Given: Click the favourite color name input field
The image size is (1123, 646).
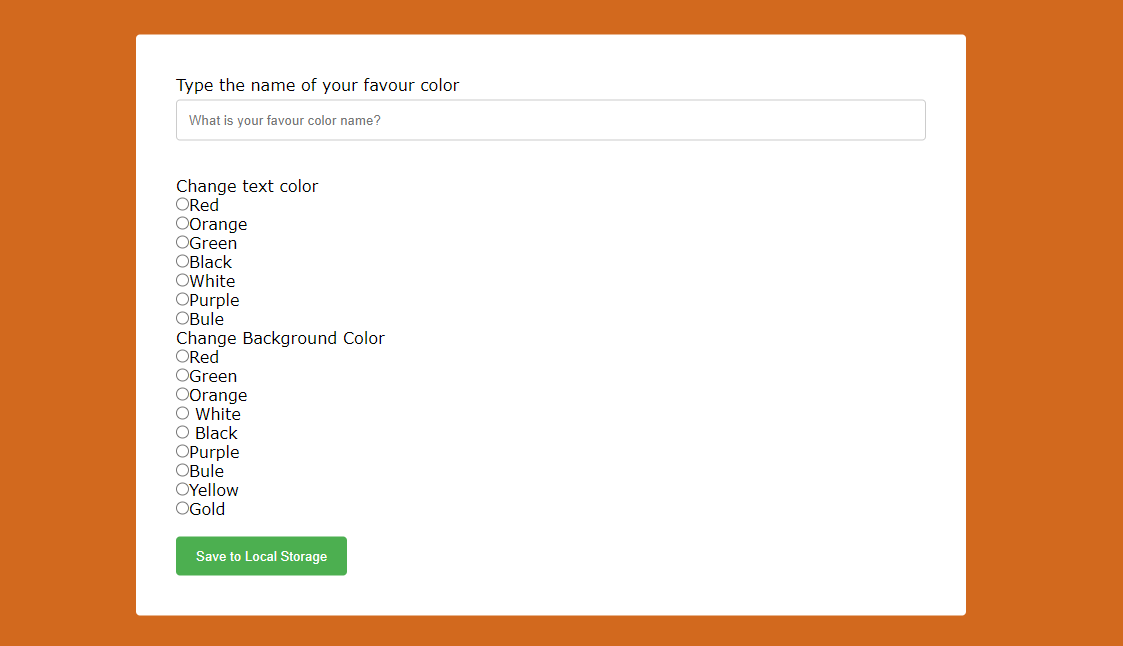Looking at the screenshot, I should pos(550,119).
